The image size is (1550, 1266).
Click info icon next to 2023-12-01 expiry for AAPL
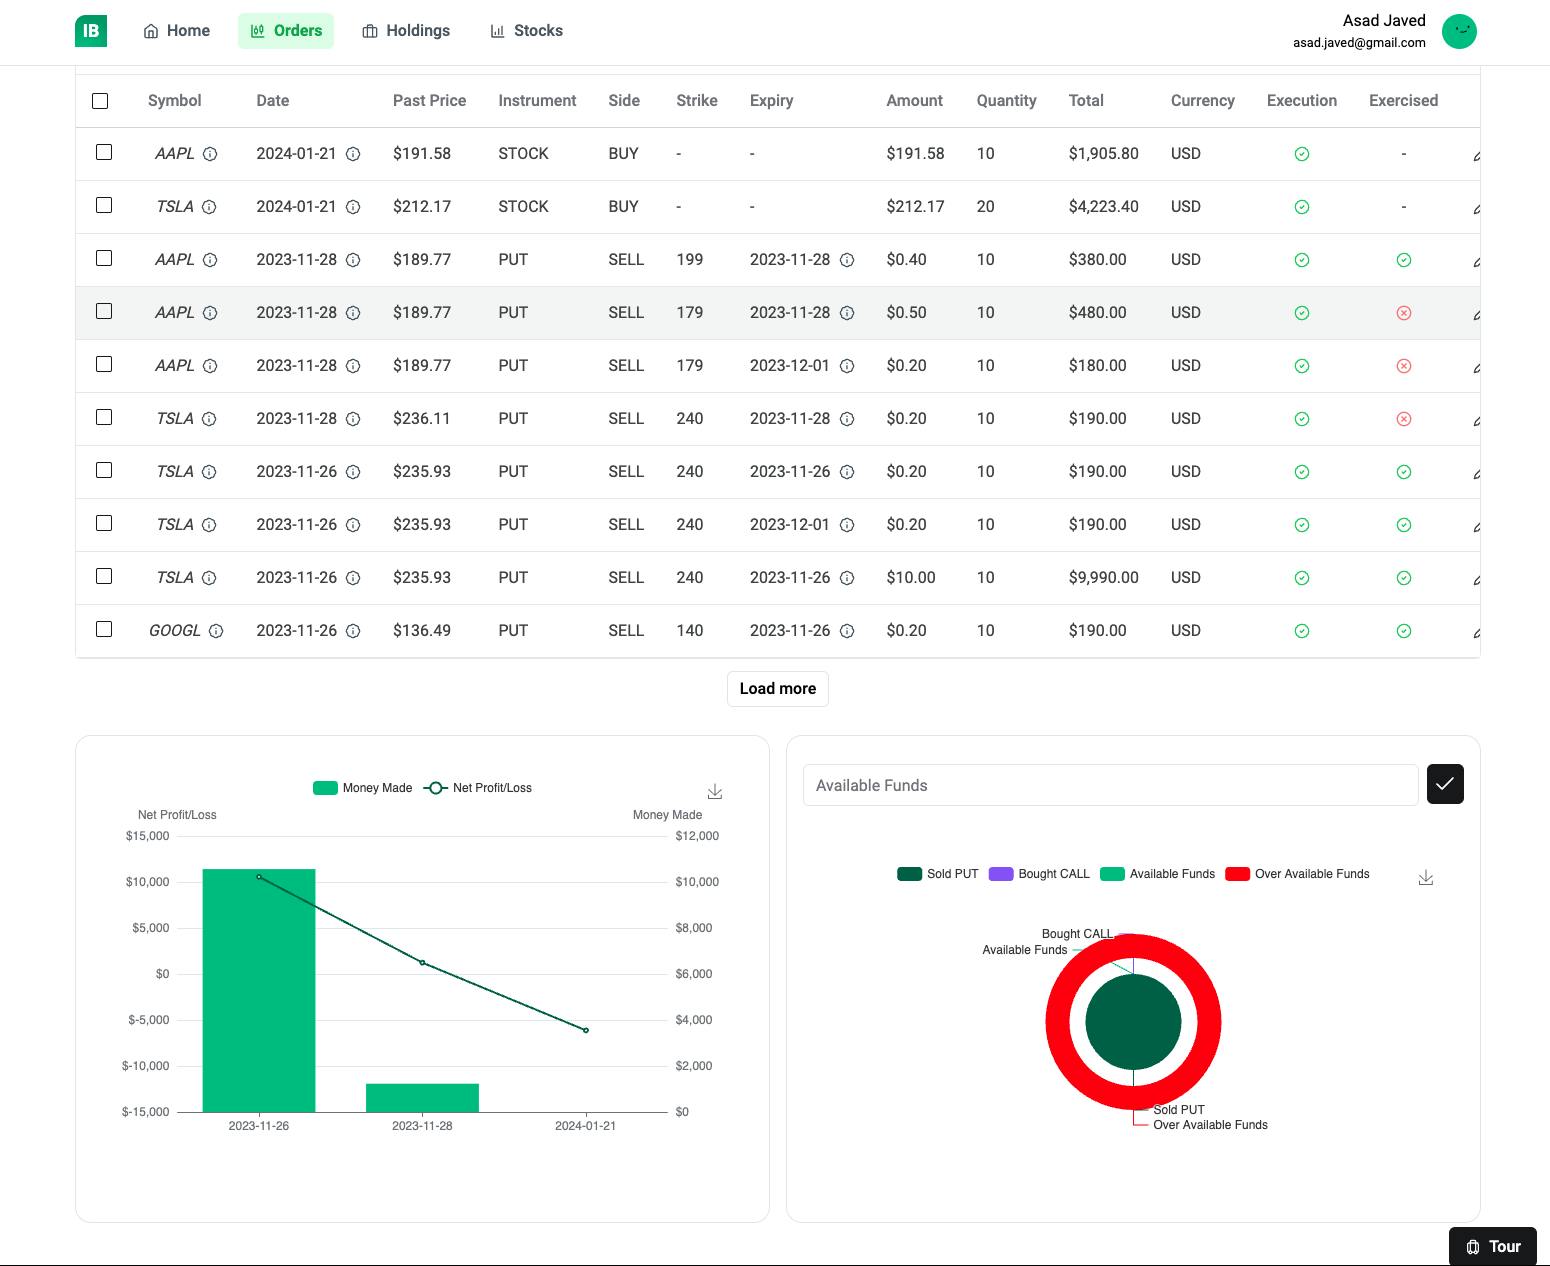[847, 366]
